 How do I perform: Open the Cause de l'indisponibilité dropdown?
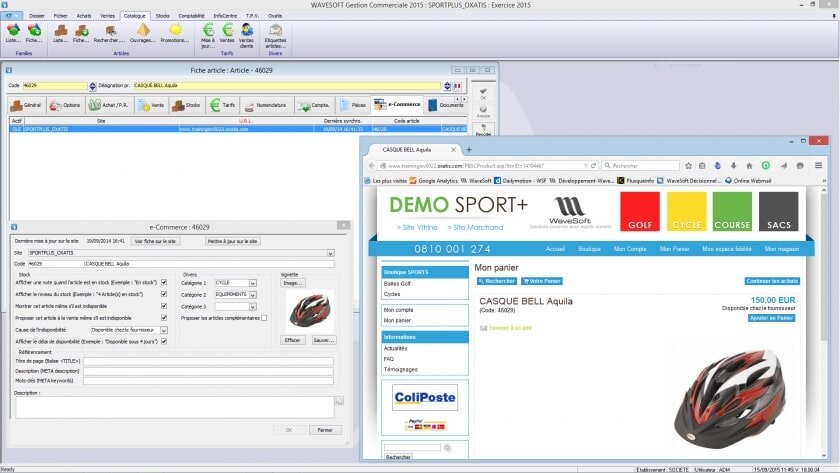click(162, 329)
